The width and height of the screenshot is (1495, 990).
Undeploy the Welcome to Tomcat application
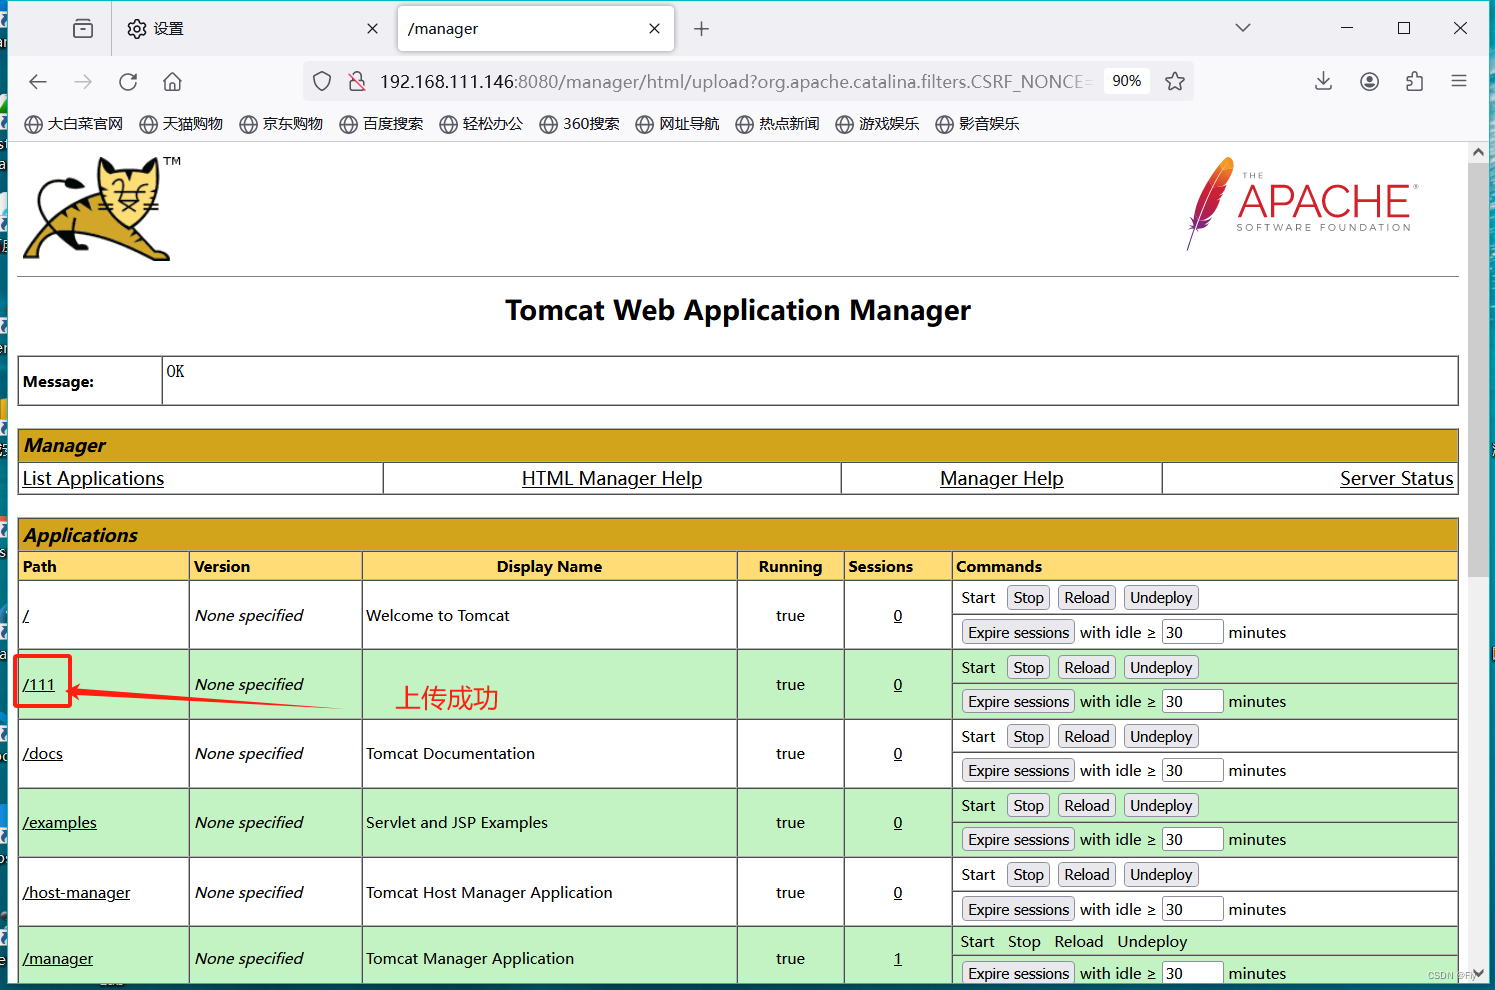click(x=1161, y=598)
